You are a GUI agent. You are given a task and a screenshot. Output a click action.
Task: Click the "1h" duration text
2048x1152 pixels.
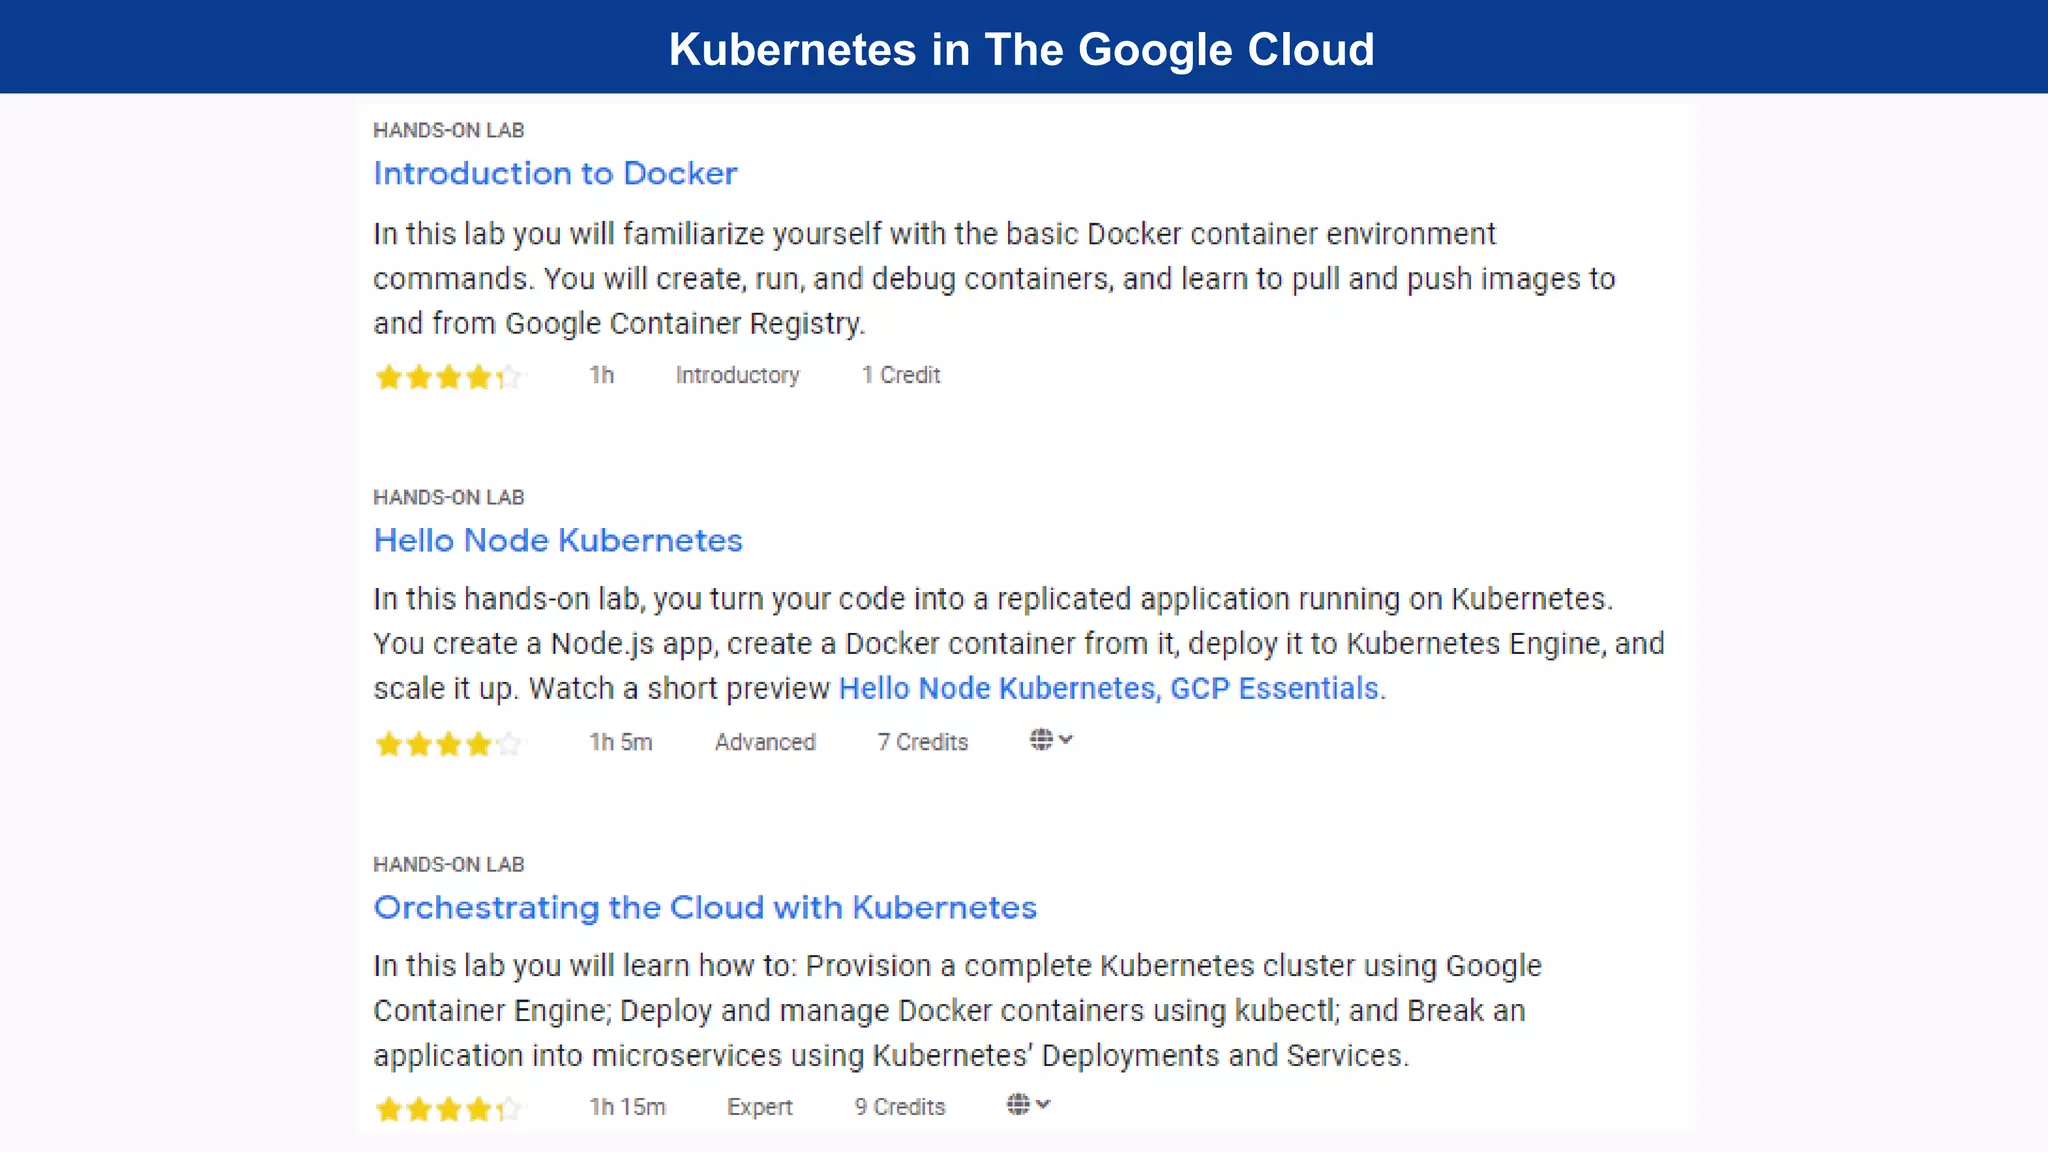click(601, 375)
